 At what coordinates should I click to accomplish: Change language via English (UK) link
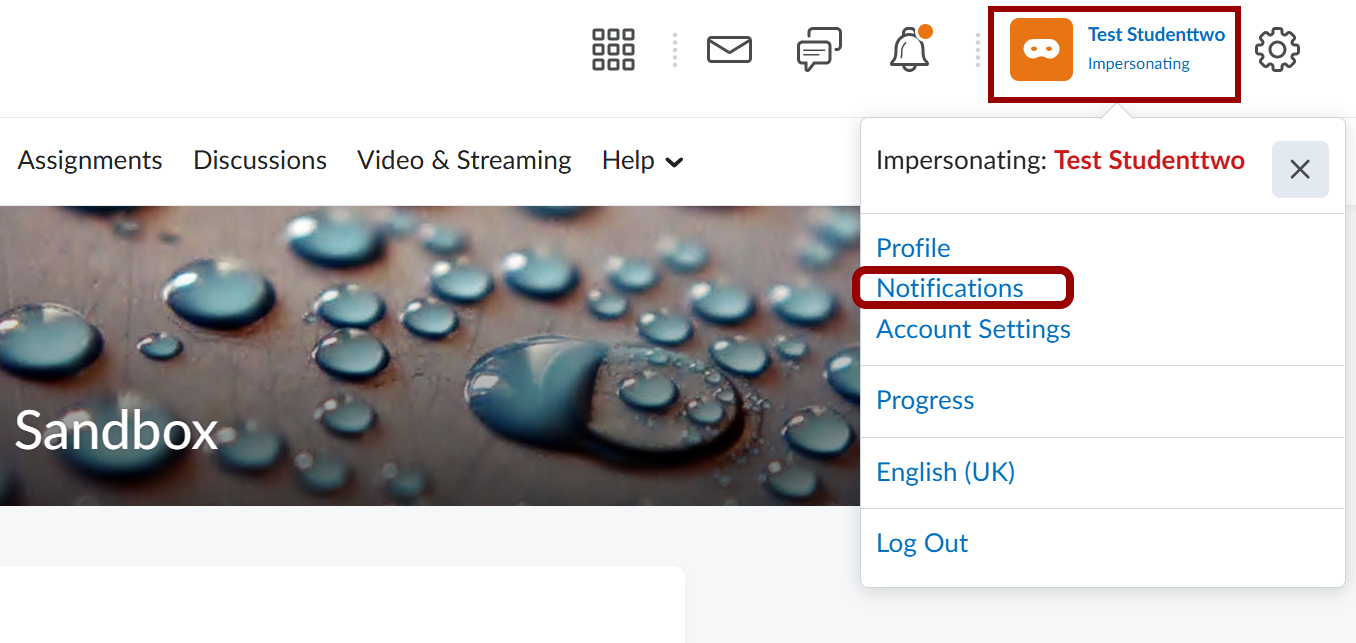945,472
